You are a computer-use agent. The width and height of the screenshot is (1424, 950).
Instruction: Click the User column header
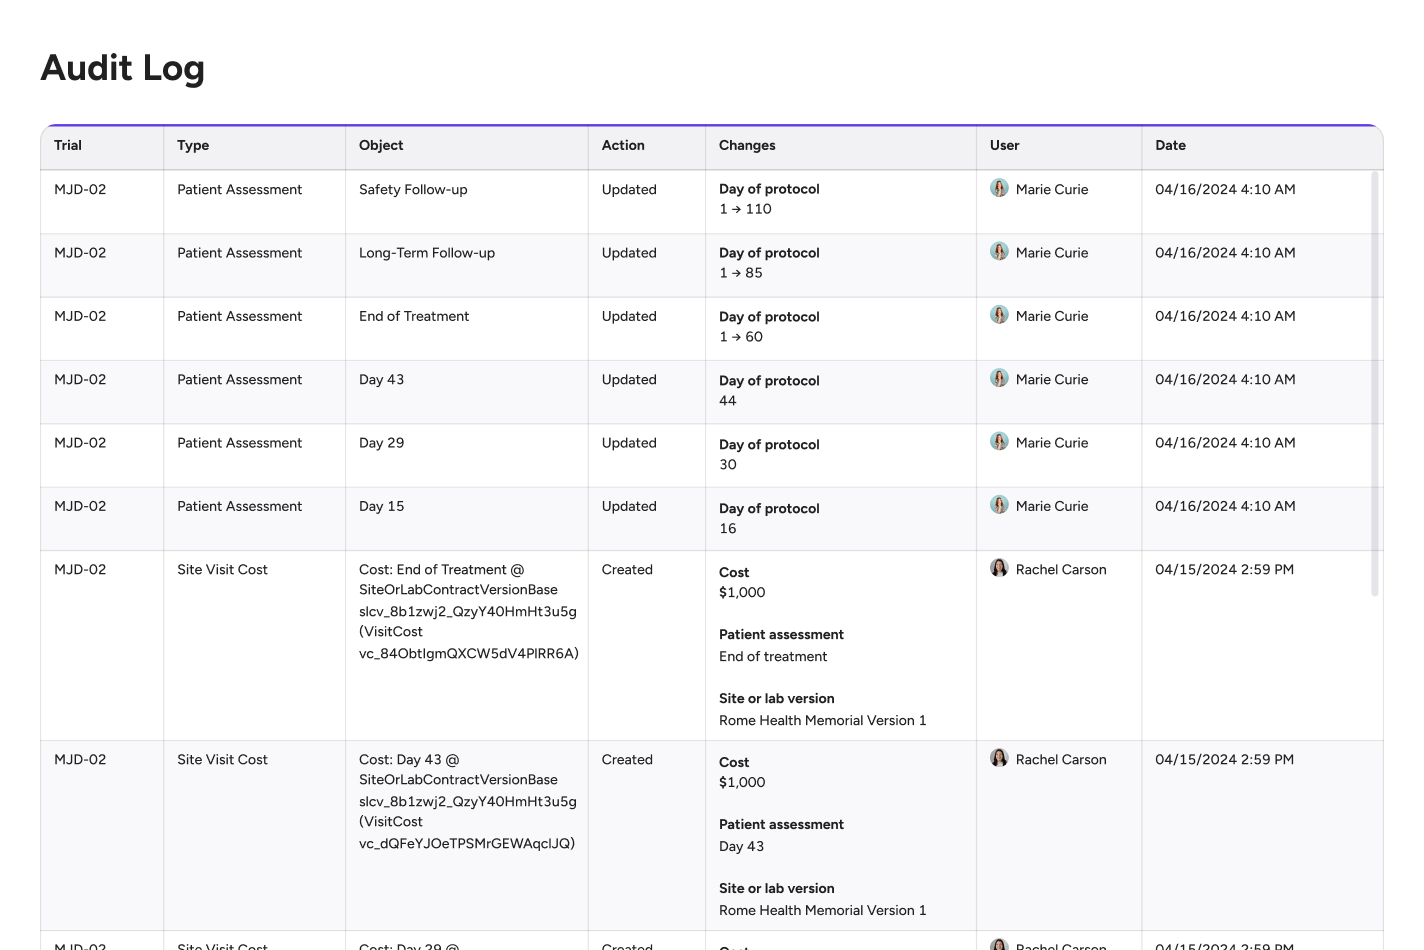pos(1004,146)
